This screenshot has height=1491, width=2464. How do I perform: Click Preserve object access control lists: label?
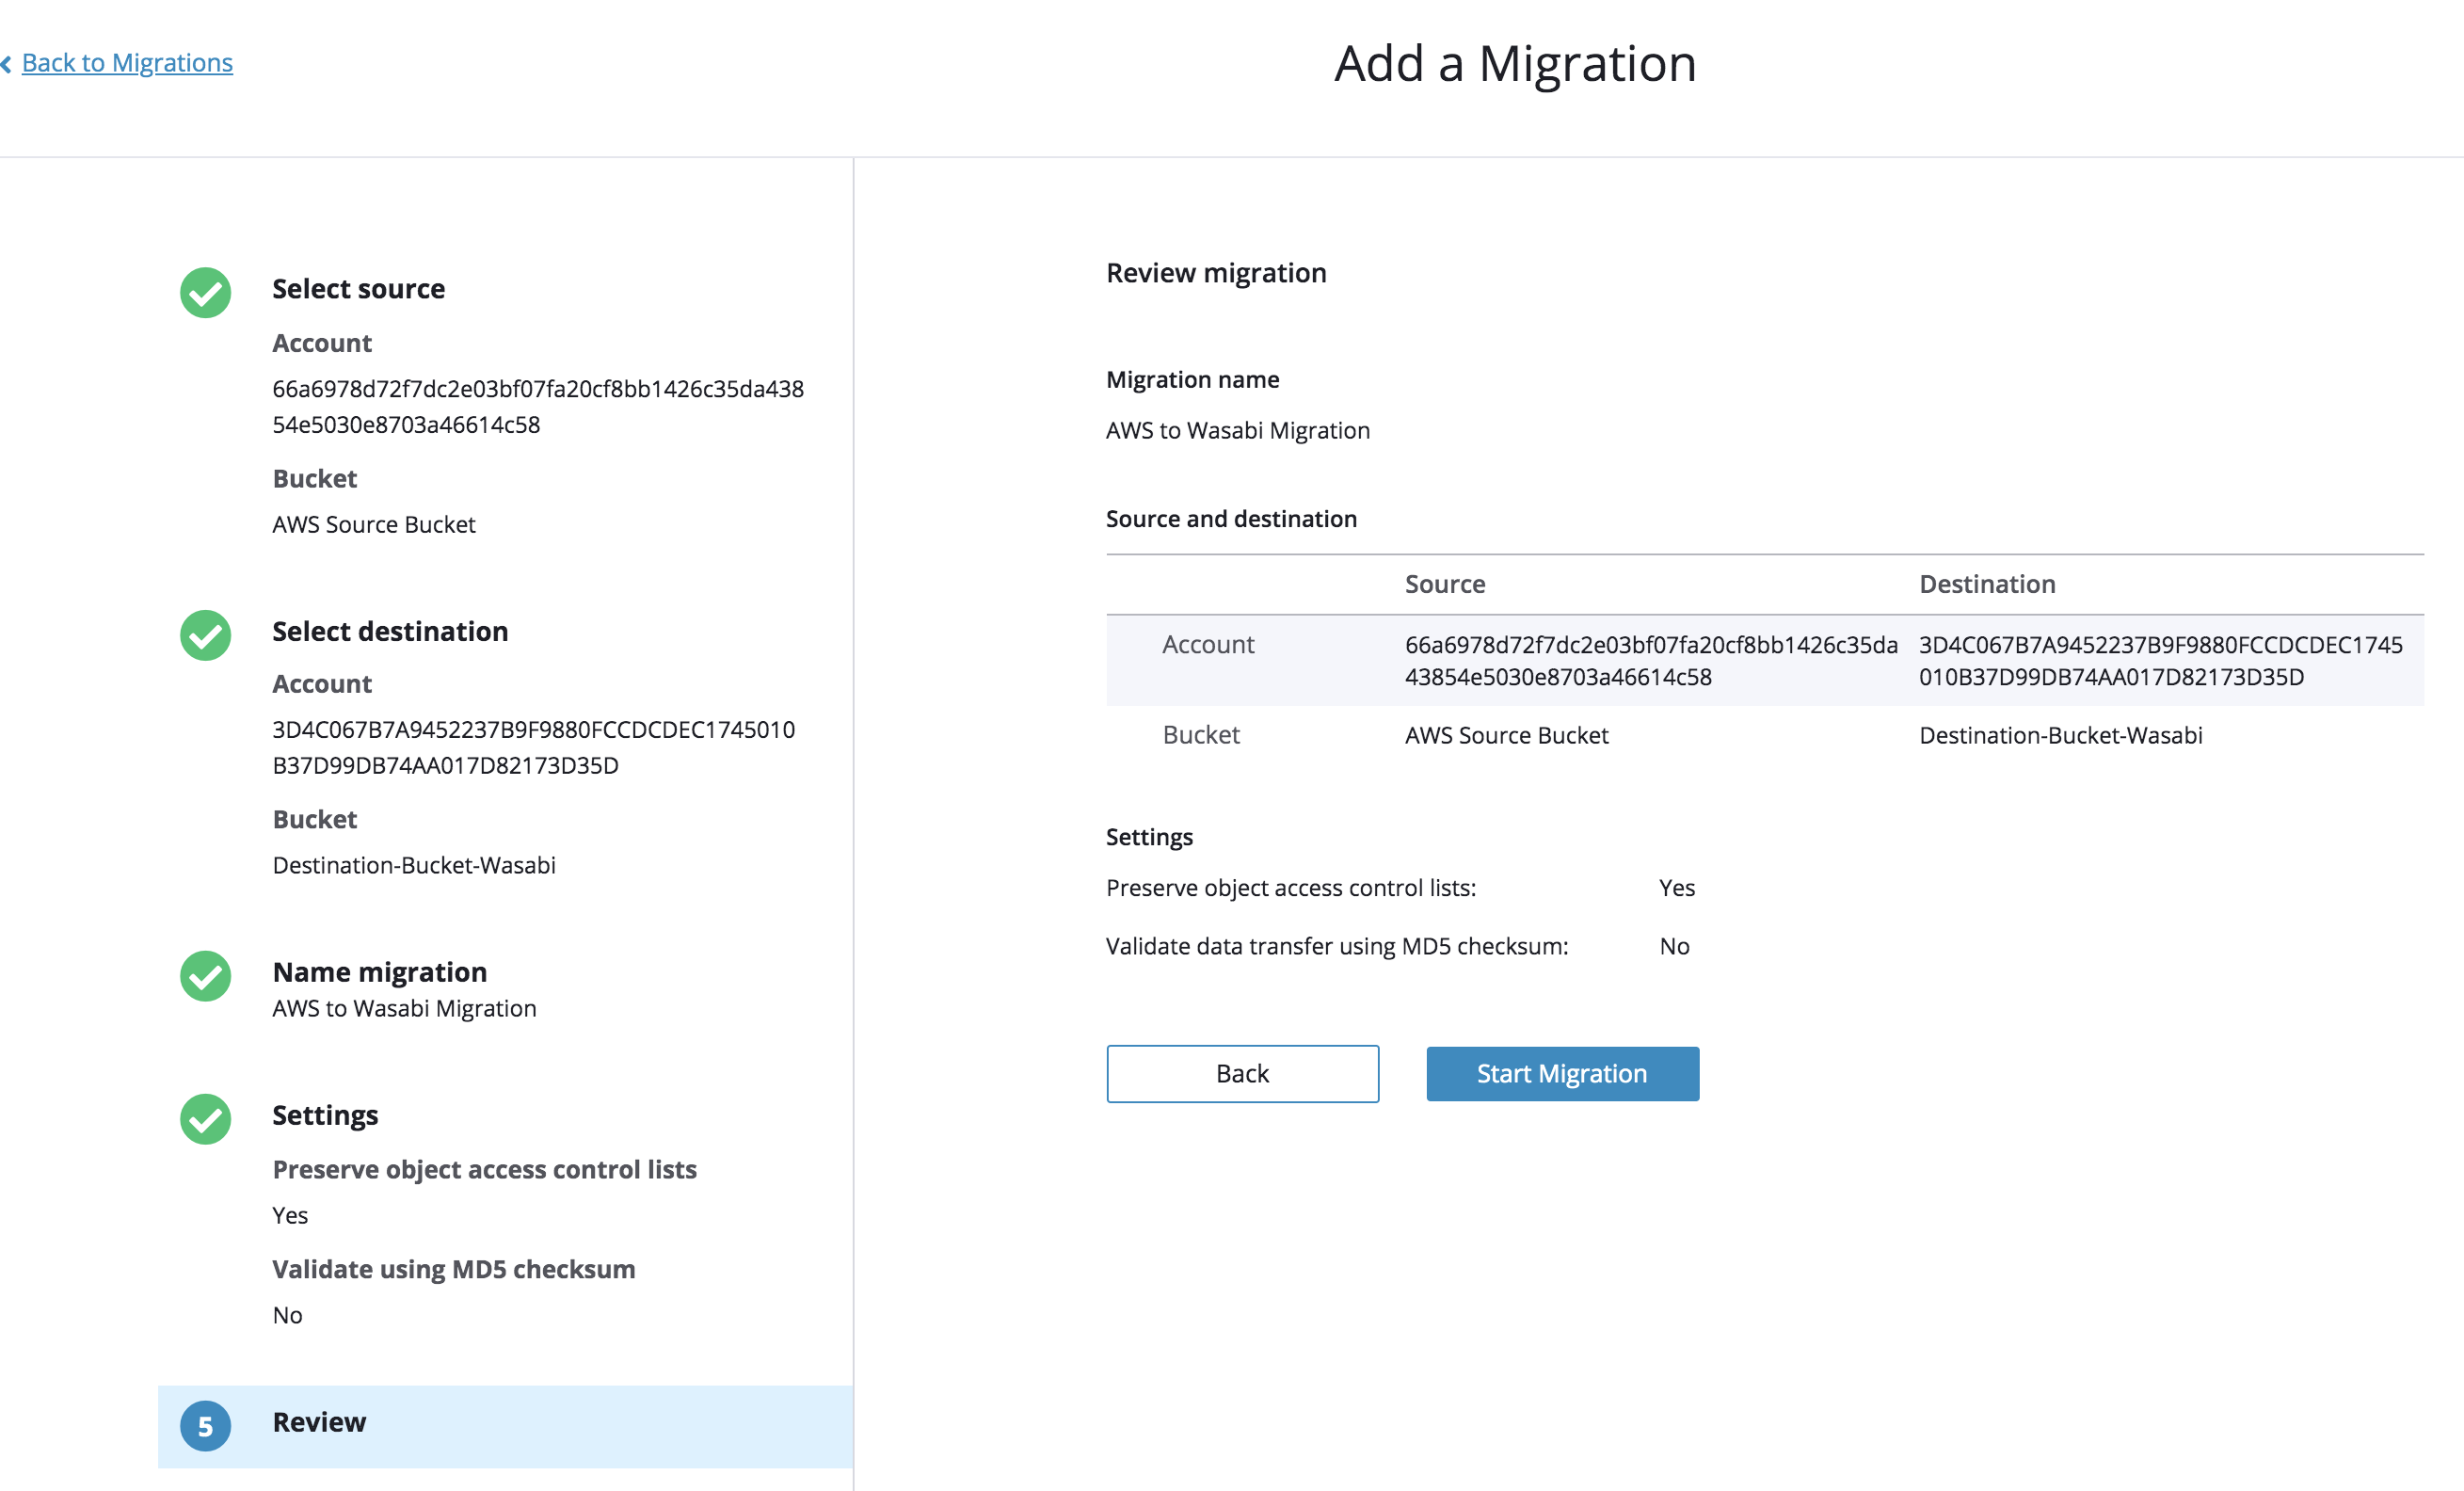[1290, 888]
